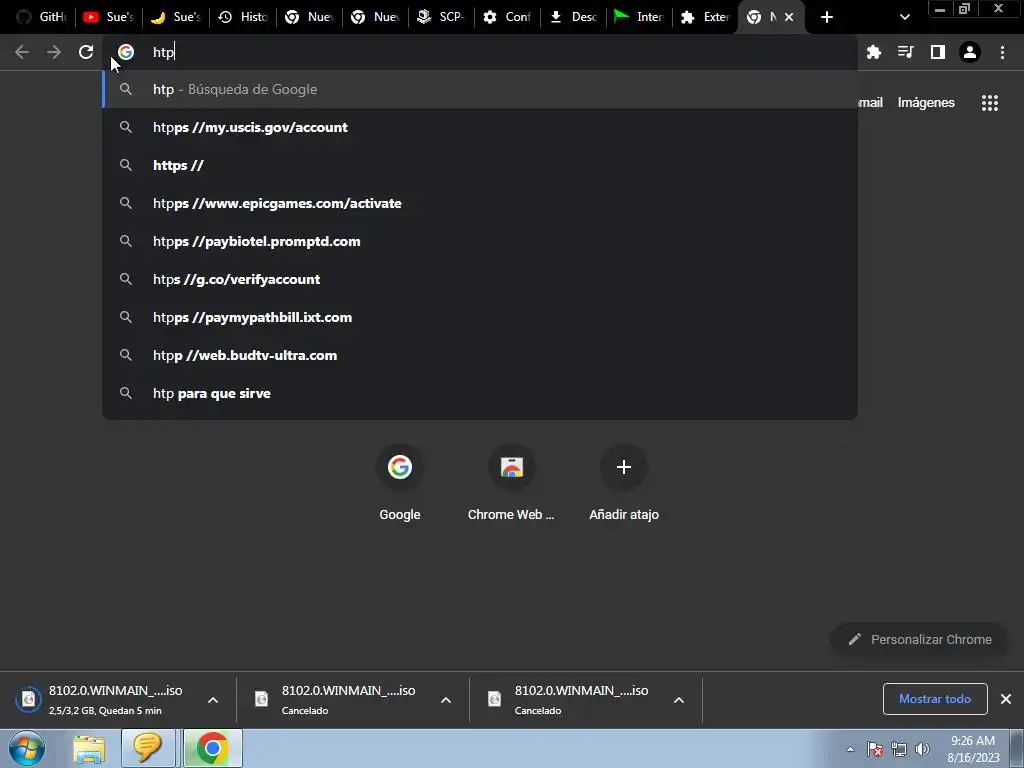Expand options for the rightmost cancelled ISO download
Viewport: 1024px width, 768px height.
(679, 700)
